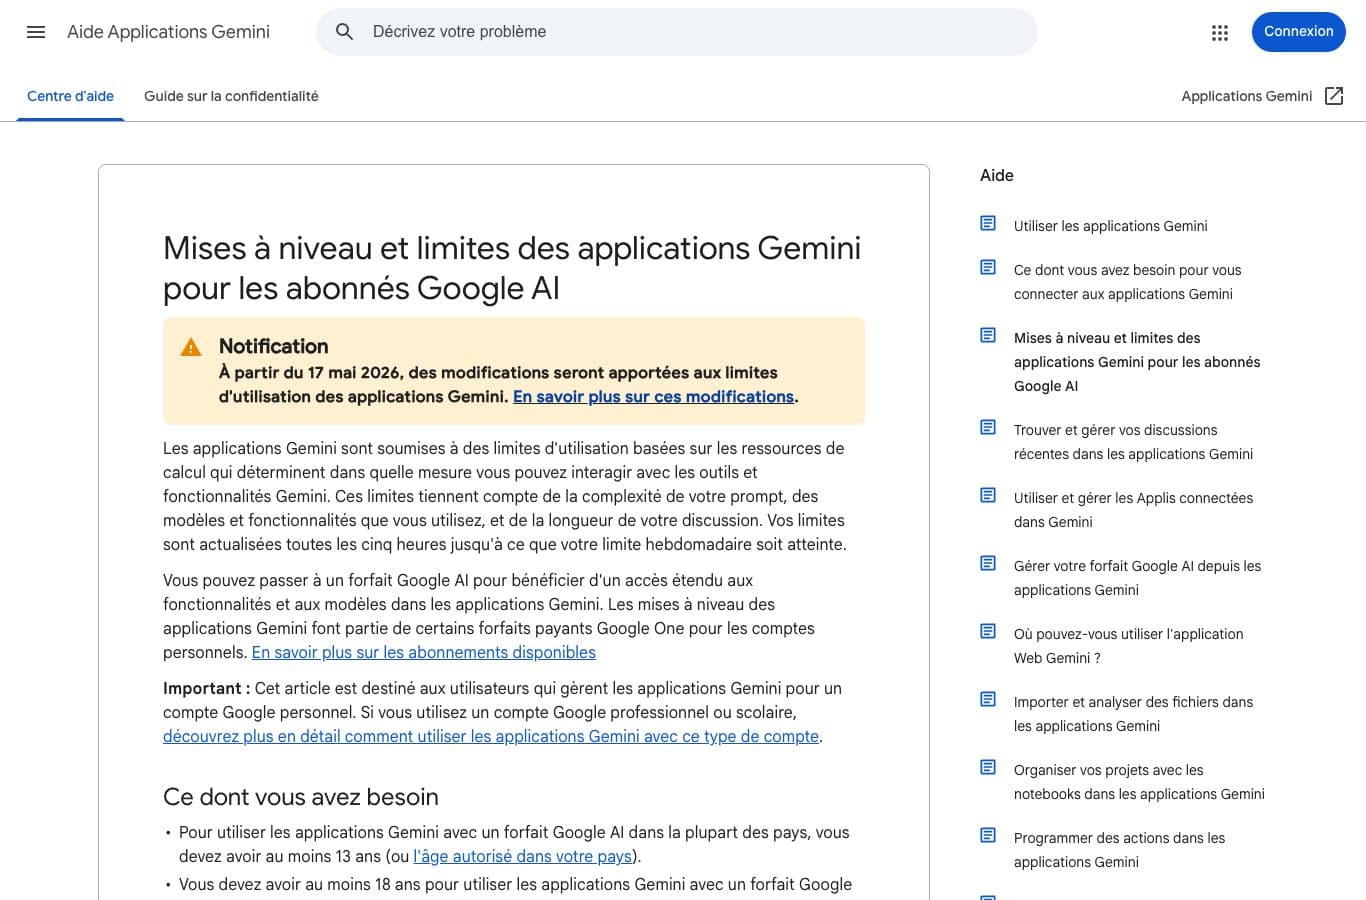
Task: Focus the Décrivez votre problème search field
Action: (676, 32)
